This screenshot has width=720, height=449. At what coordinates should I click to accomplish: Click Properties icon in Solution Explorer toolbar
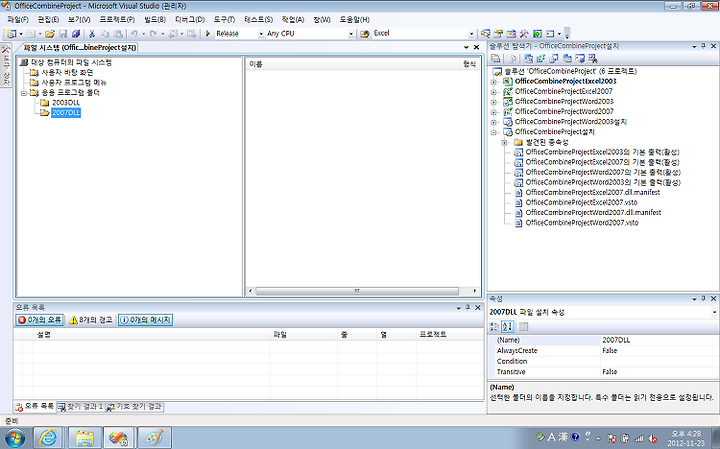click(x=495, y=58)
